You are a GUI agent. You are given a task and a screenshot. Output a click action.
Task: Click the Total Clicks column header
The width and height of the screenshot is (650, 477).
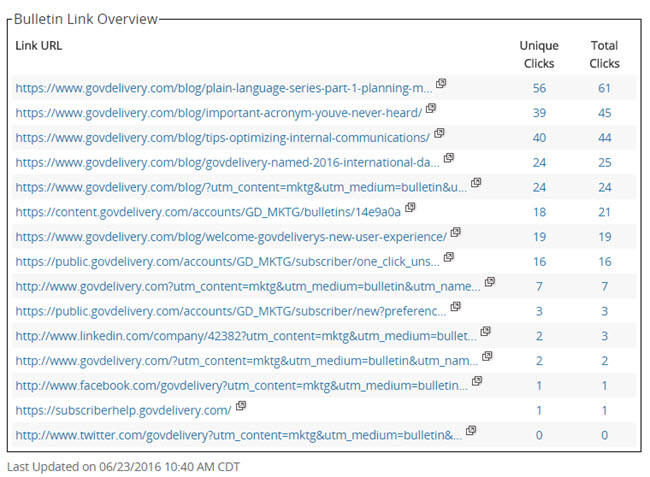[604, 54]
